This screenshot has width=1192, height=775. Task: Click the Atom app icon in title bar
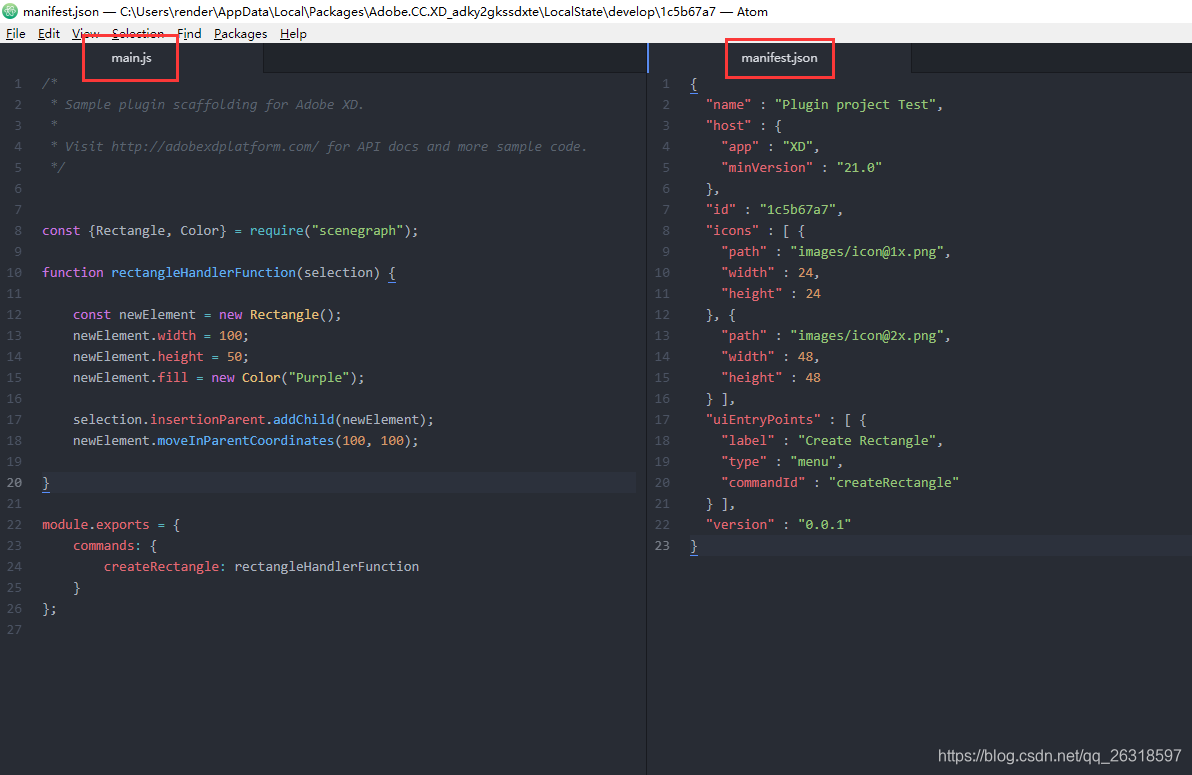[x=10, y=11]
